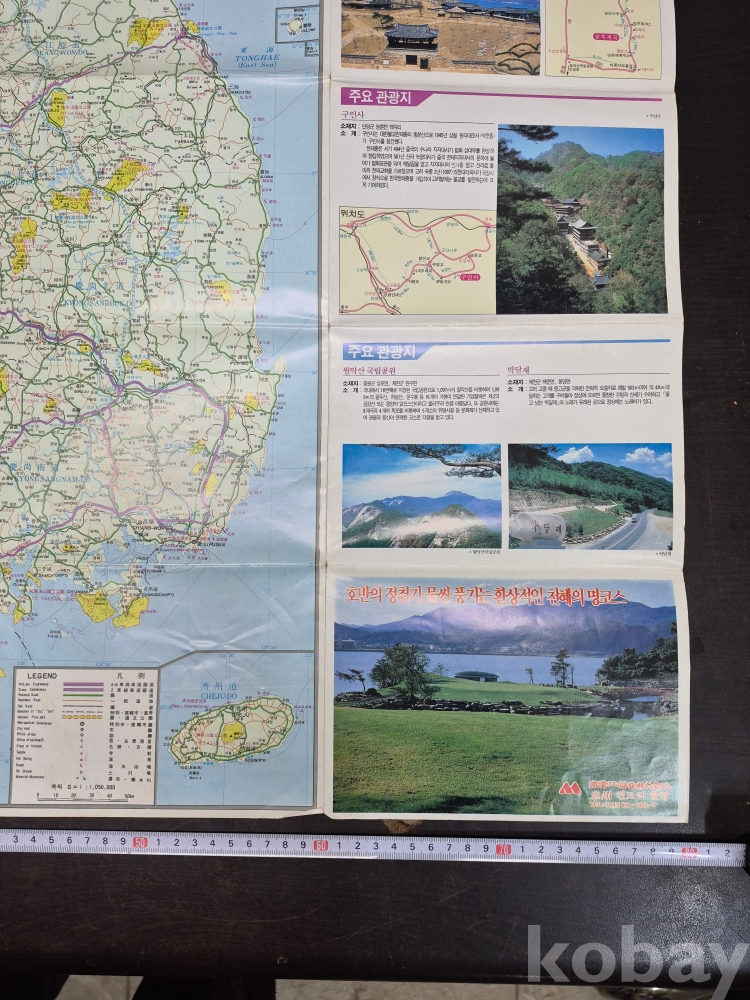Open the 구인사 temple valley photo
This screenshot has width=750, height=1000.
coord(581,219)
